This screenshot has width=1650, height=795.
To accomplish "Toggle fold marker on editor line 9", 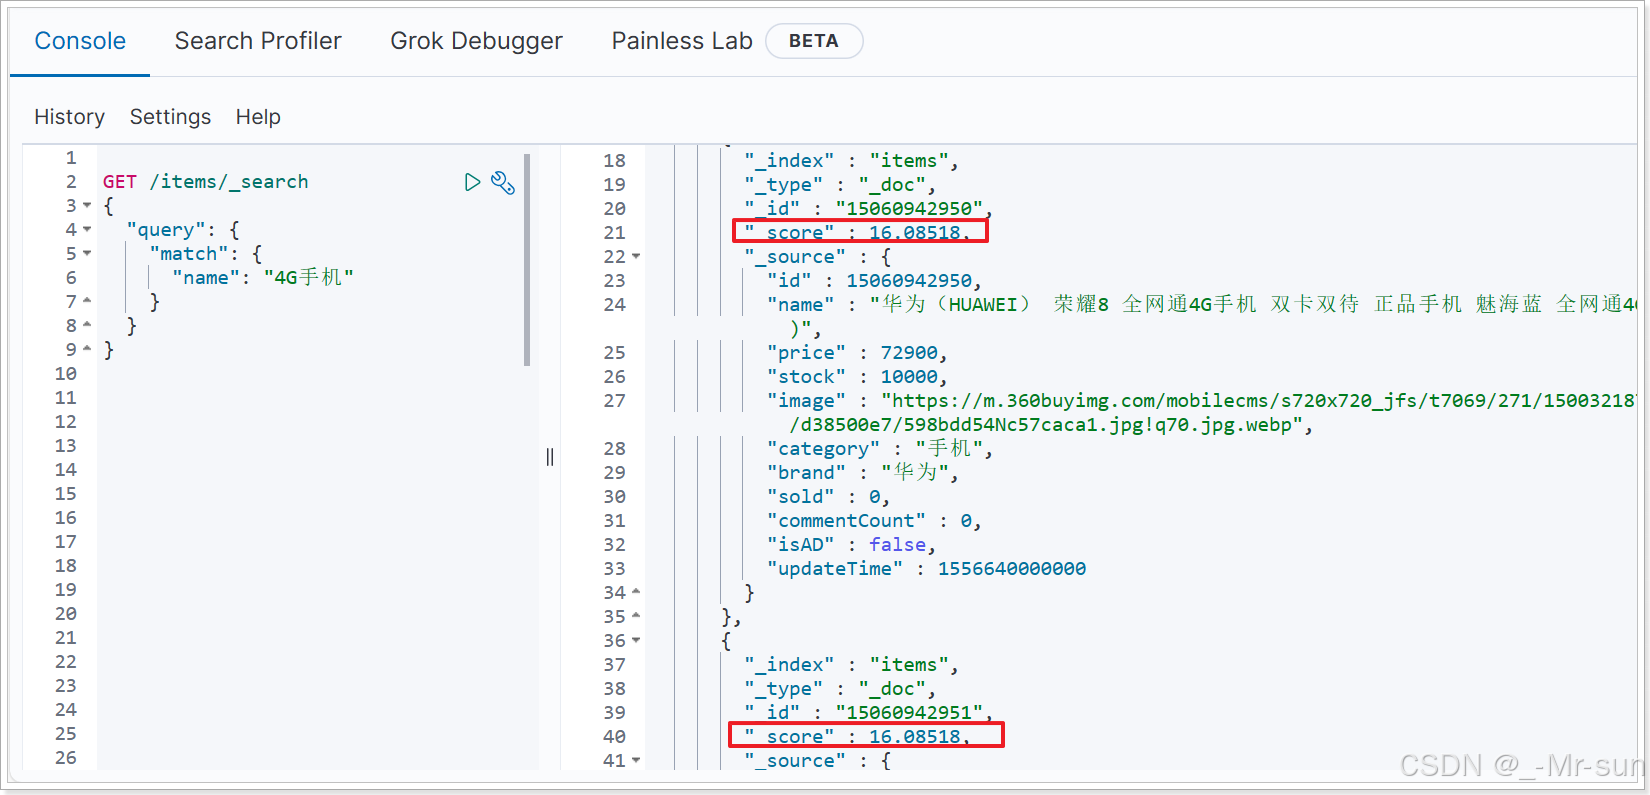I will coord(87,350).
